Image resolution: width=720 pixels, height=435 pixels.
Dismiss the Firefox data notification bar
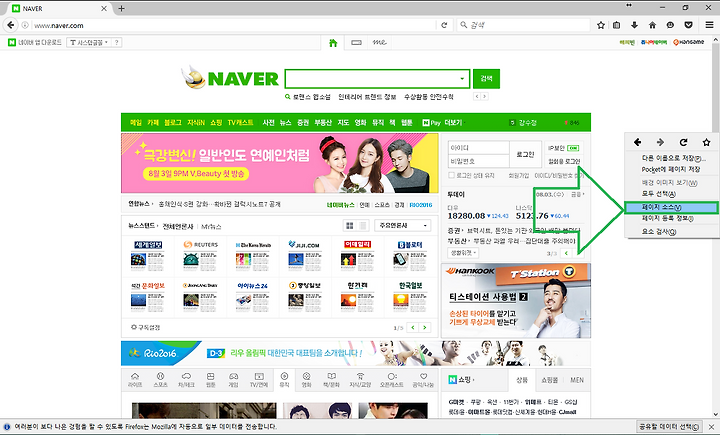tap(711, 427)
